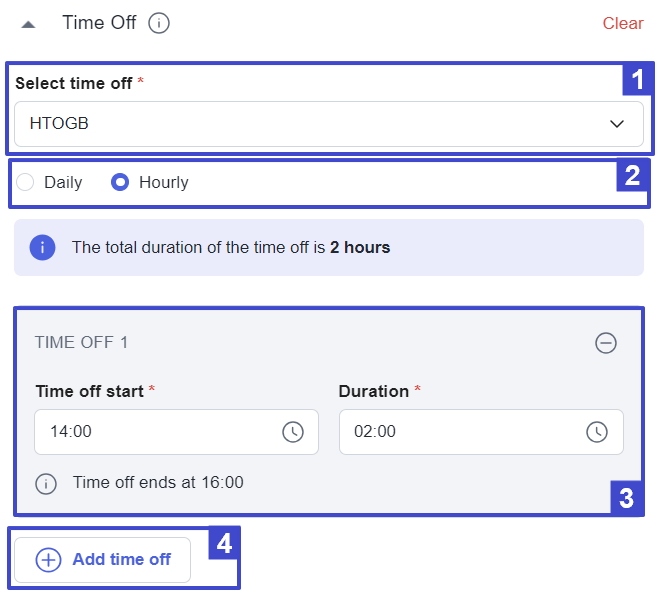Select the Daily radio button
The image size is (660, 593).
tap(25, 182)
